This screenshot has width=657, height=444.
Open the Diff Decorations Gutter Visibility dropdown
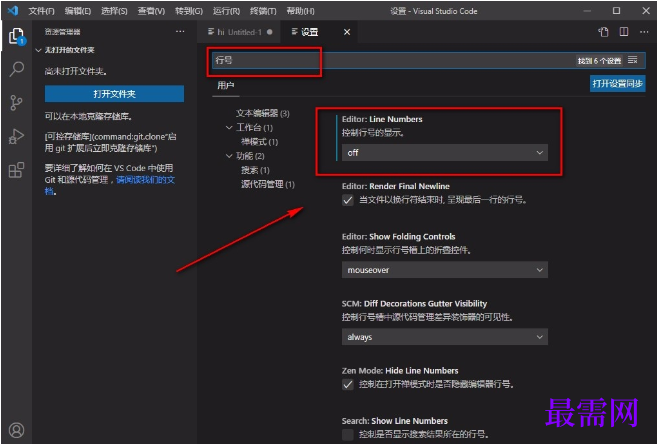(445, 337)
